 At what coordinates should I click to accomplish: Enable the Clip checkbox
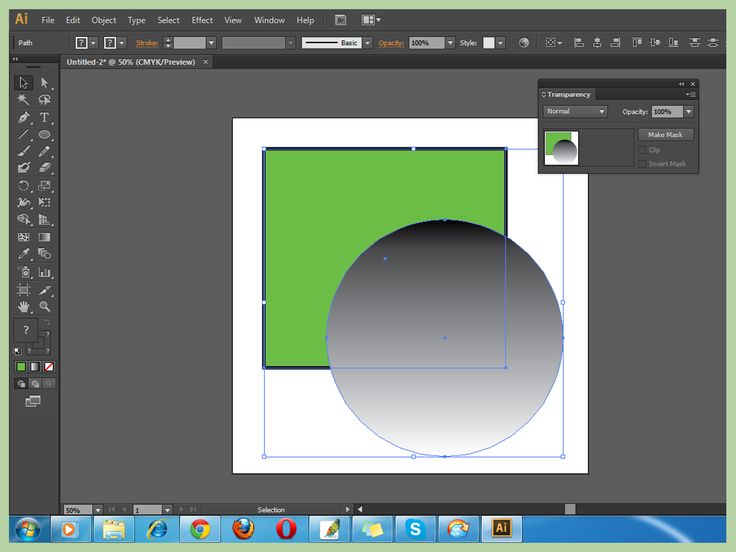click(642, 150)
